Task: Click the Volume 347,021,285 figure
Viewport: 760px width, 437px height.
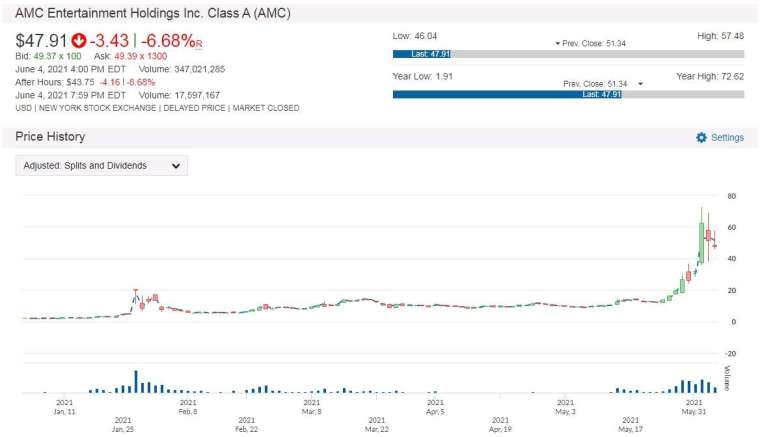Action: (x=182, y=69)
